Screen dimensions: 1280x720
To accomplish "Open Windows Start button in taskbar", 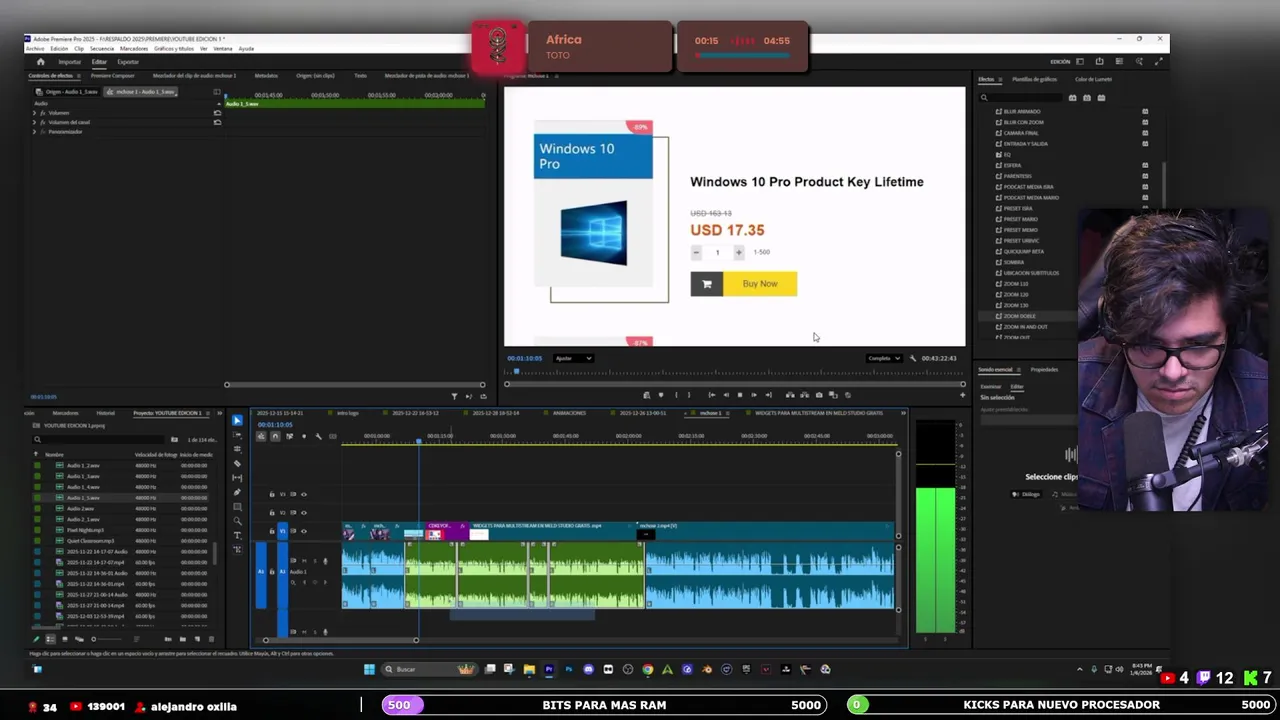I will [x=369, y=669].
